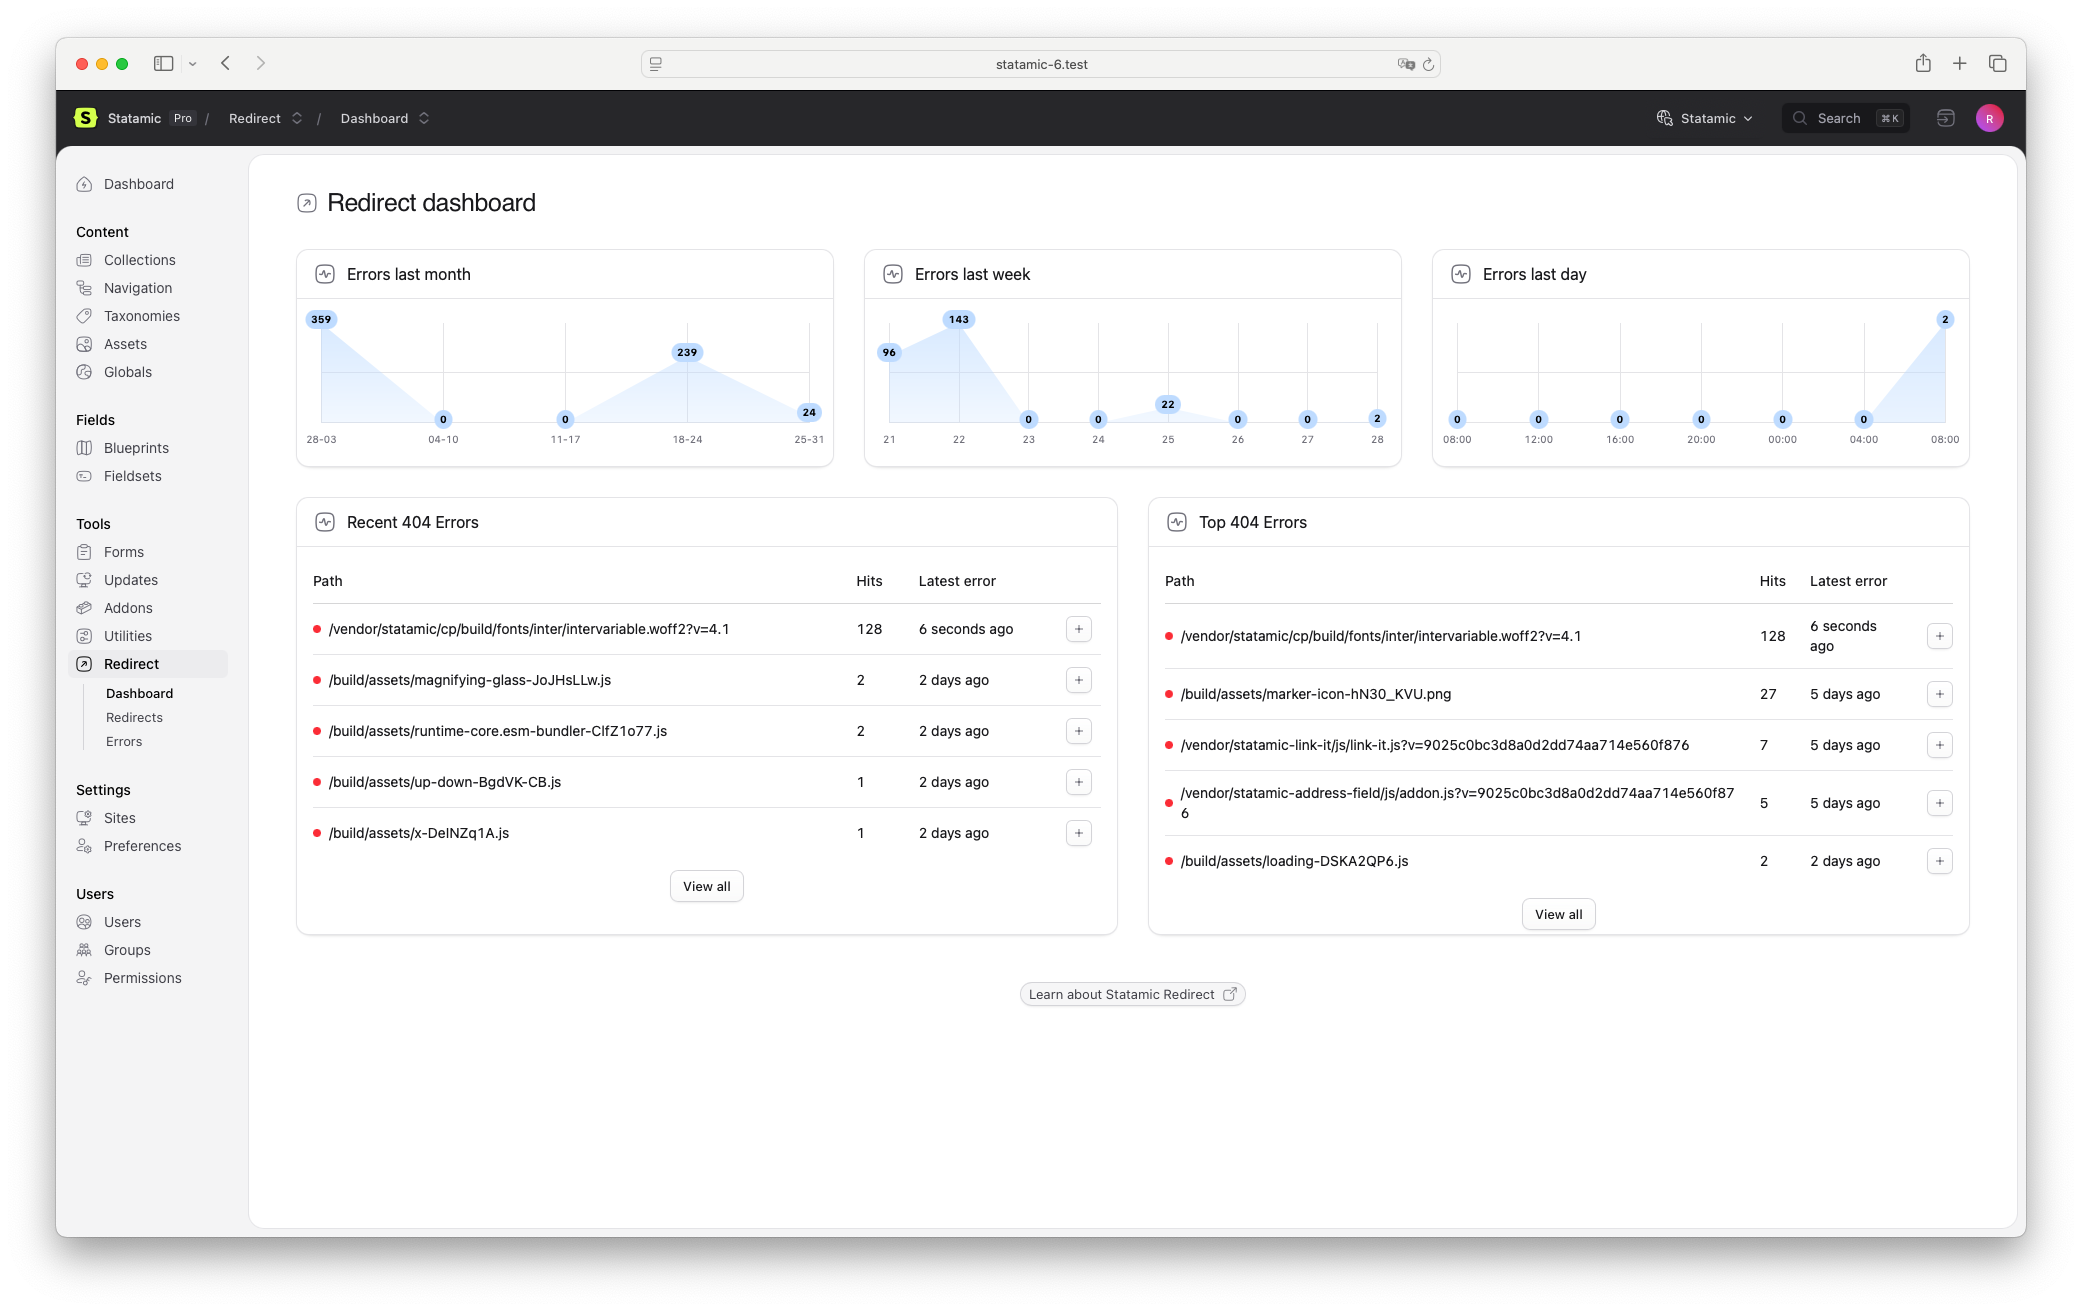Expand the Redirect breadcrumb dropdown

click(x=297, y=118)
